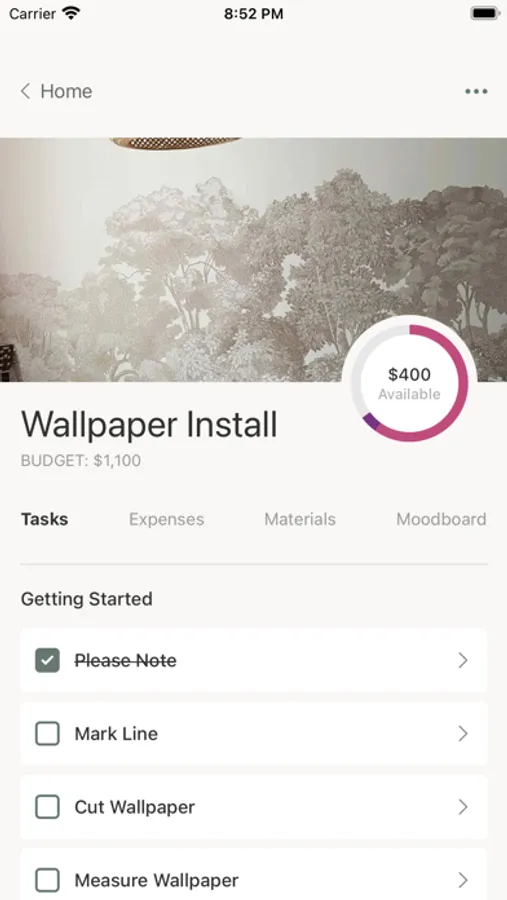Go back using the Home link

(66, 91)
